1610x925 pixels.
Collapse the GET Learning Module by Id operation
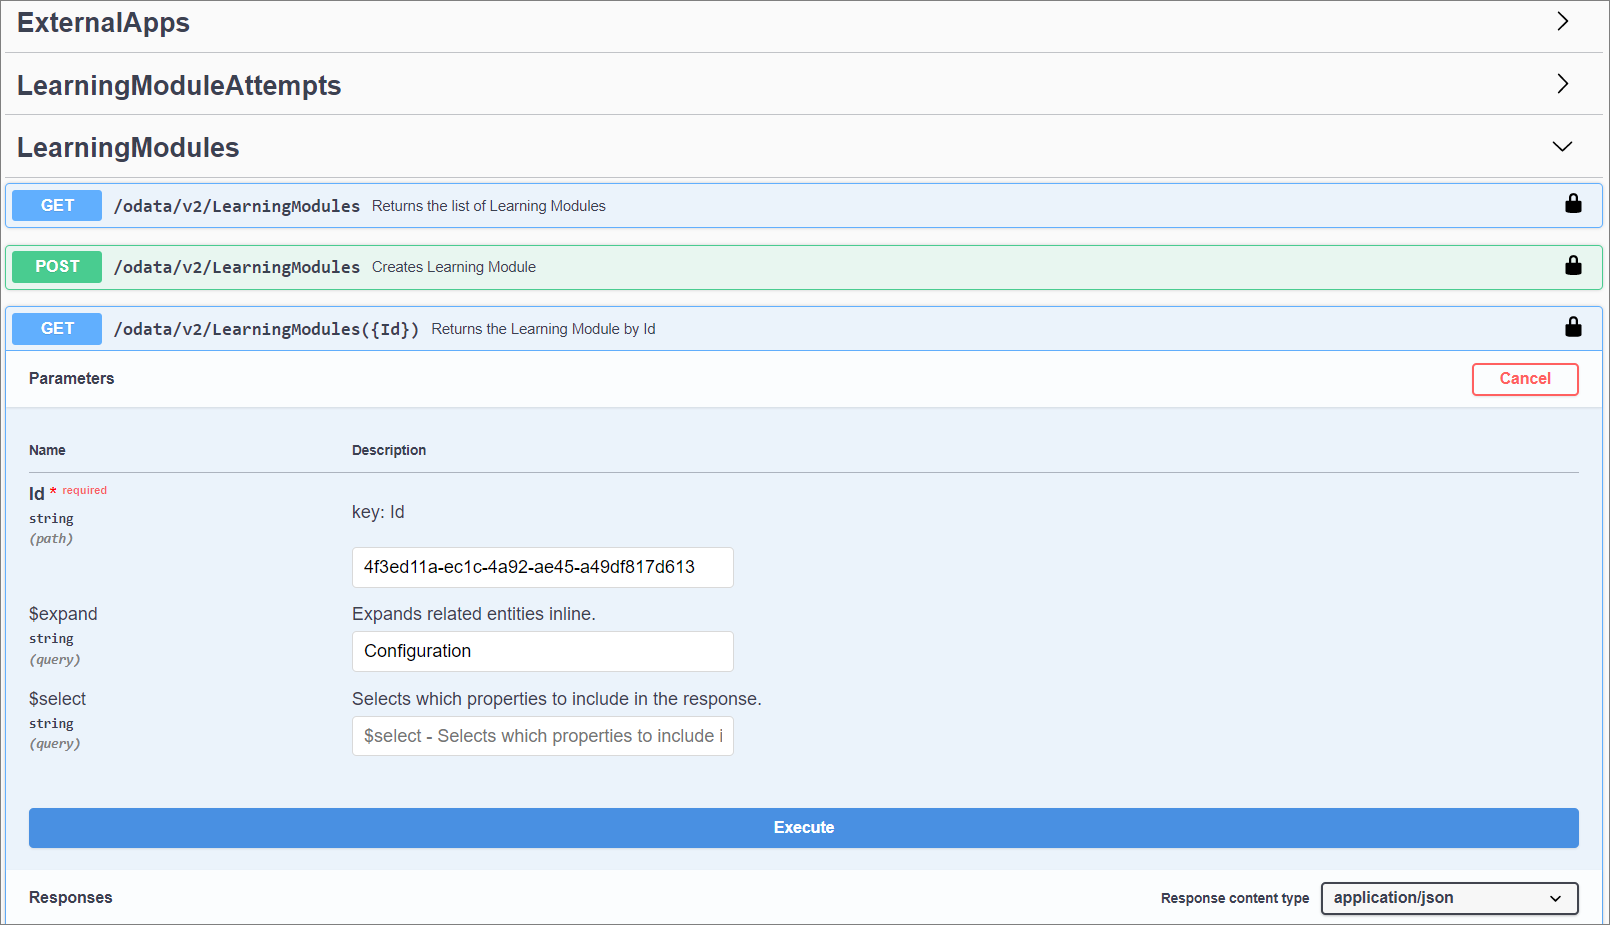(x=543, y=329)
